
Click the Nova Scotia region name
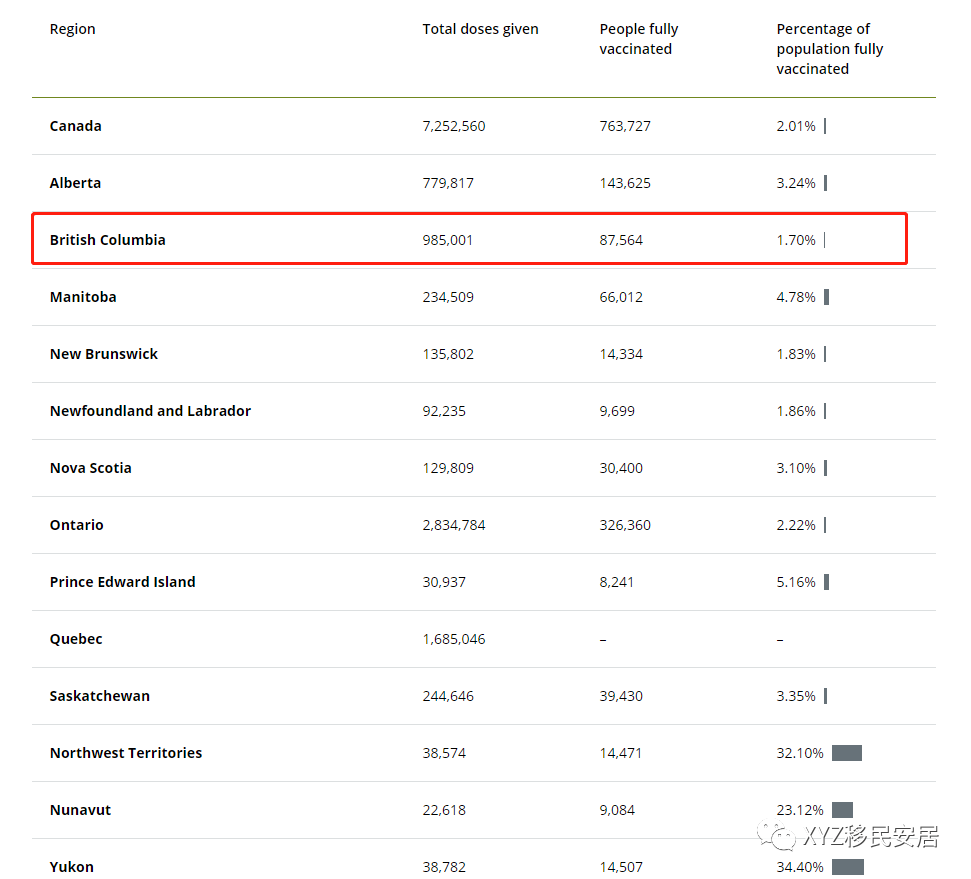(91, 468)
